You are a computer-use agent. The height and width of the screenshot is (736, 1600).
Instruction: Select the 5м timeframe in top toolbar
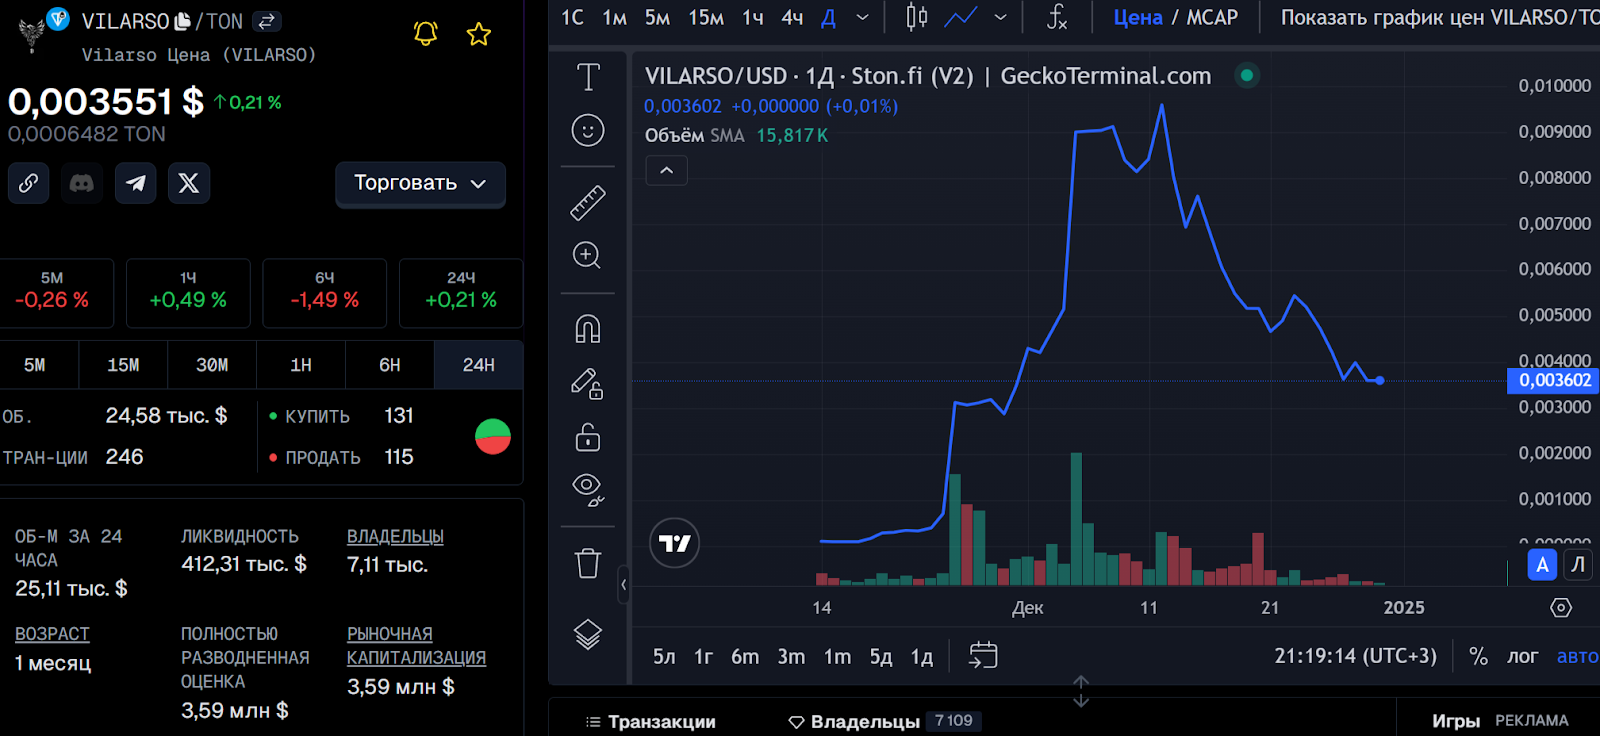tap(658, 17)
